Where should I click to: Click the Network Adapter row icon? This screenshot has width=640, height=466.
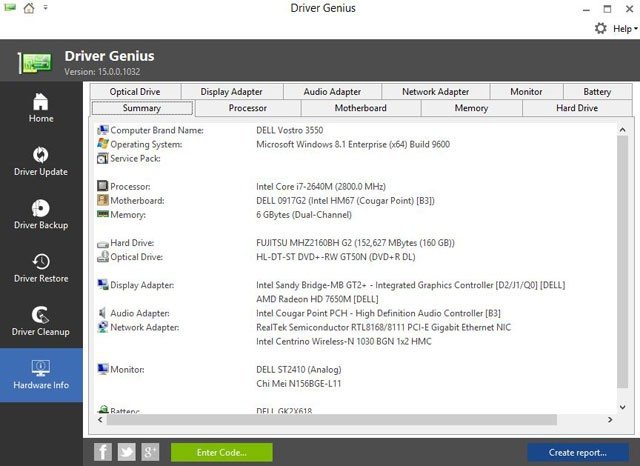click(x=103, y=327)
